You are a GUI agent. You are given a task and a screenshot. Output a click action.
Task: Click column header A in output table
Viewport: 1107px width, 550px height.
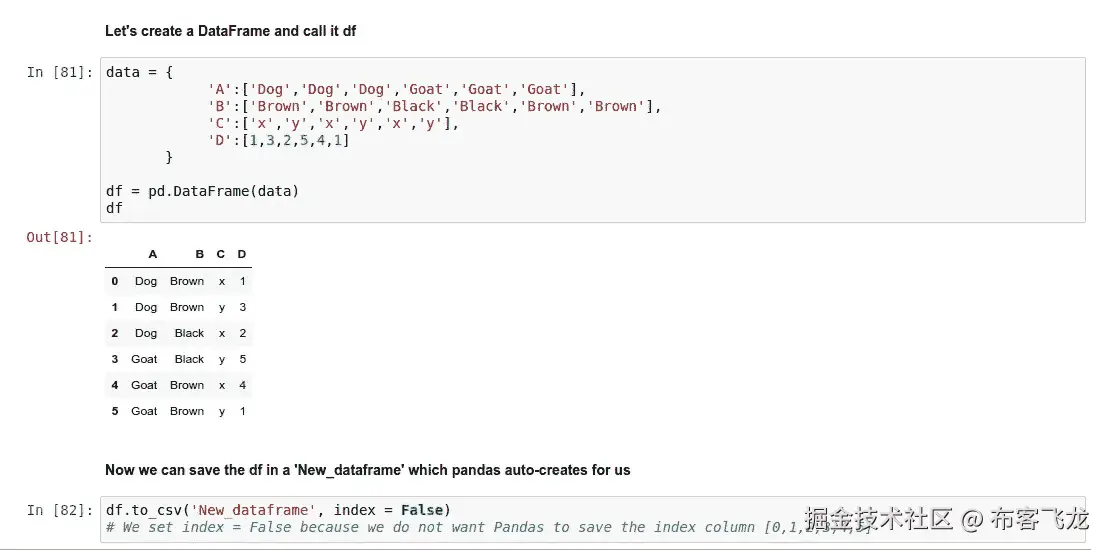[153, 255]
